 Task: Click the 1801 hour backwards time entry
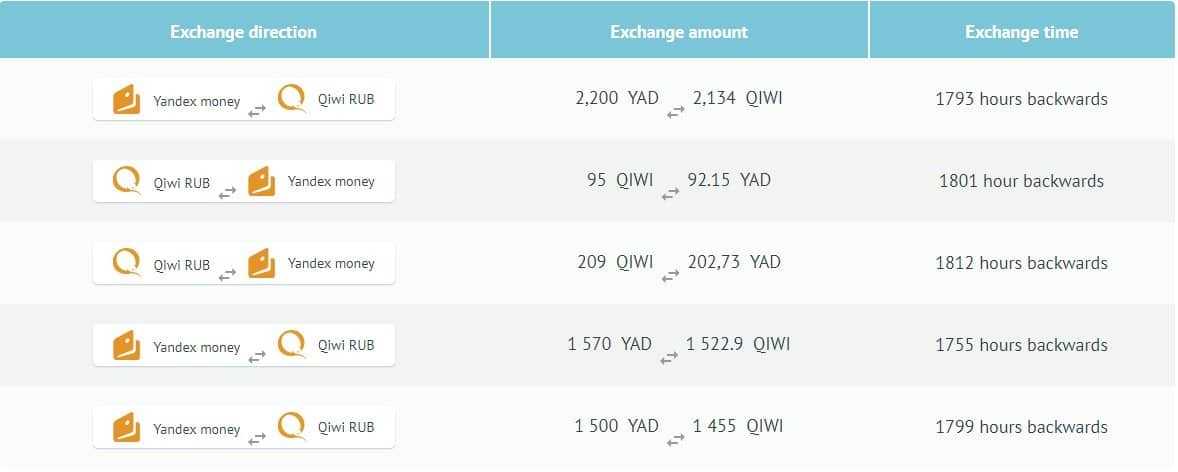[1022, 180]
